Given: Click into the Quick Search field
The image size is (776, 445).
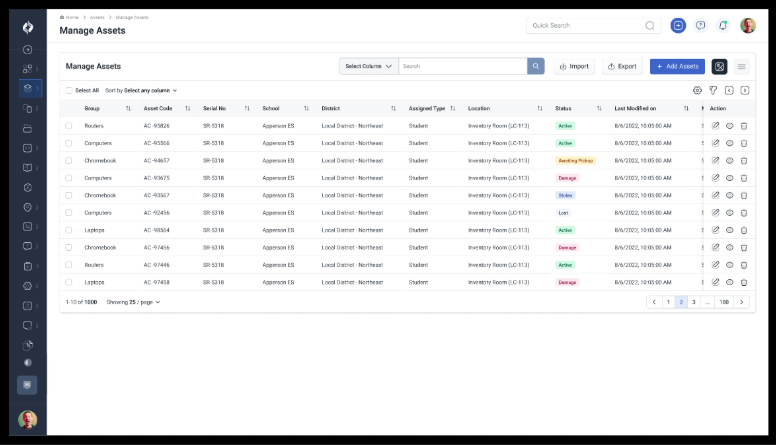Looking at the screenshot, I should click(585, 26).
